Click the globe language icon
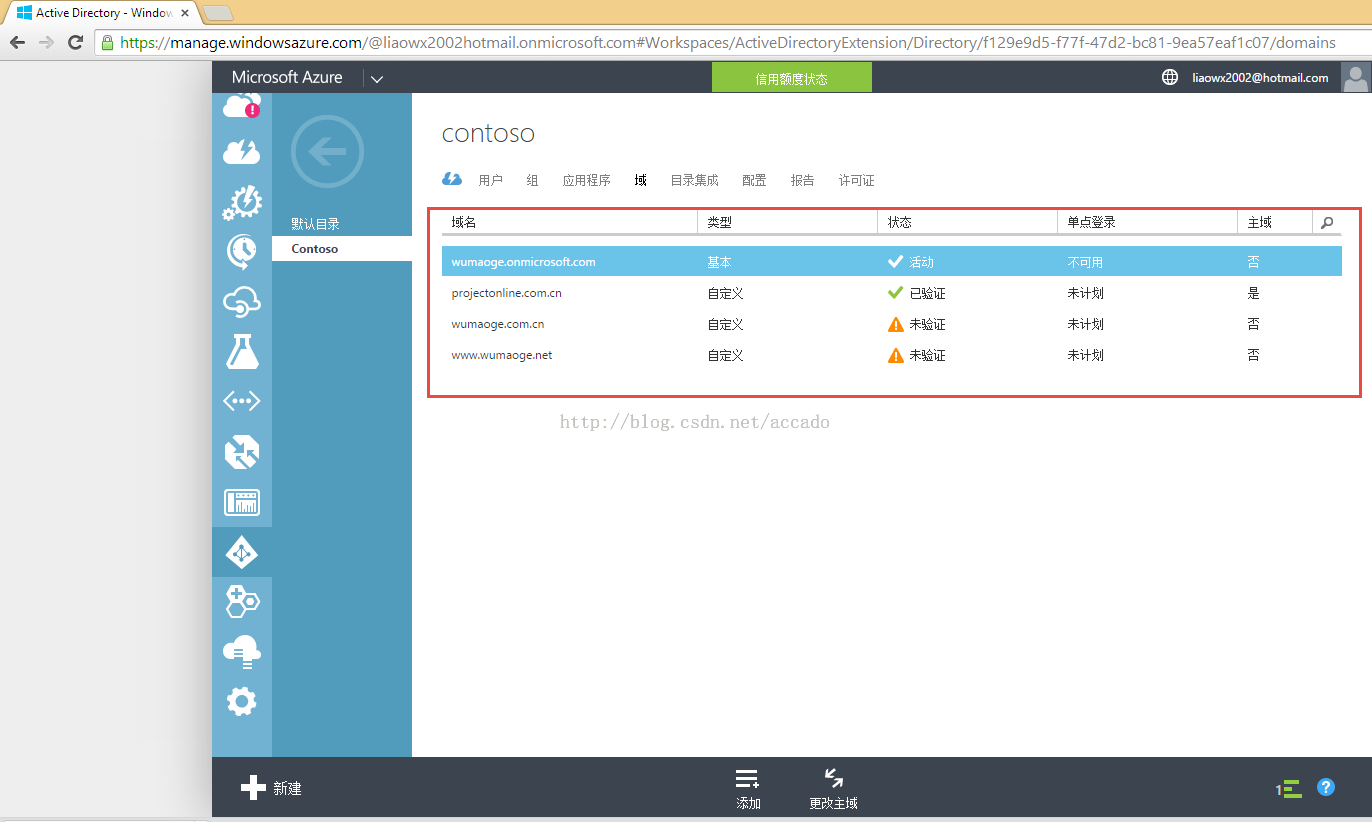Screen dimensions: 1372x822 (x=1170, y=77)
